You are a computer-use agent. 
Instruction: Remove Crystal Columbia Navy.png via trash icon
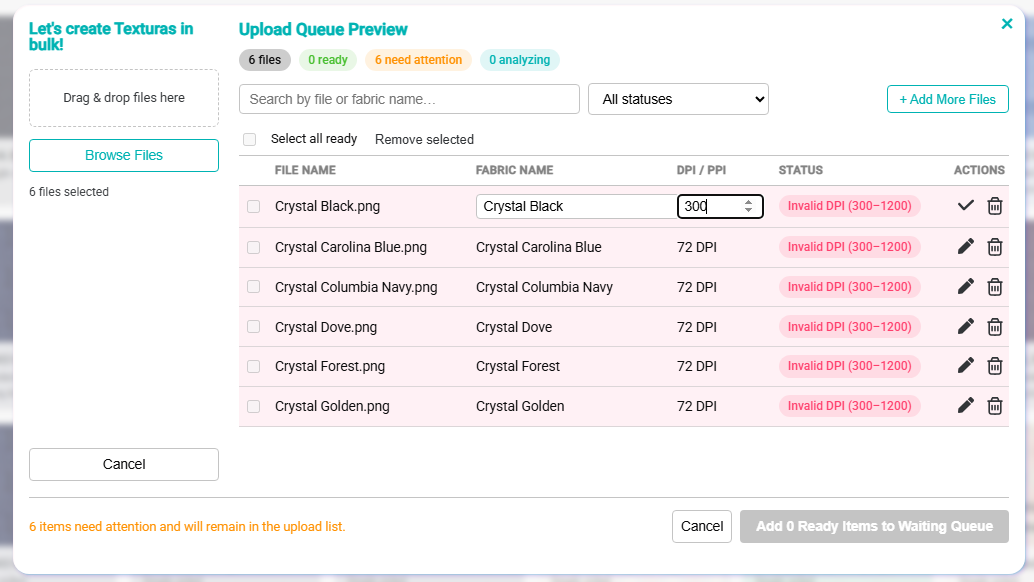tap(994, 287)
